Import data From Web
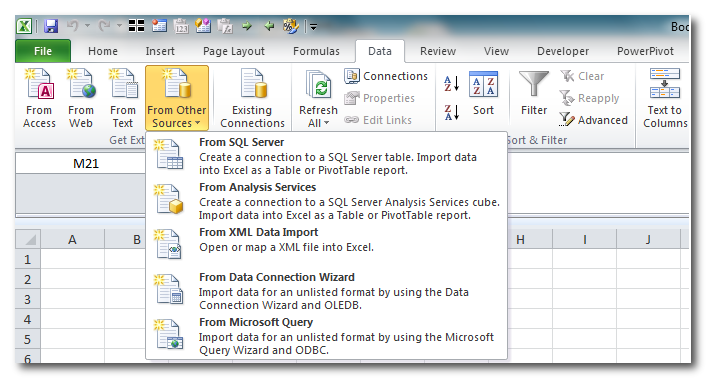 81,98
